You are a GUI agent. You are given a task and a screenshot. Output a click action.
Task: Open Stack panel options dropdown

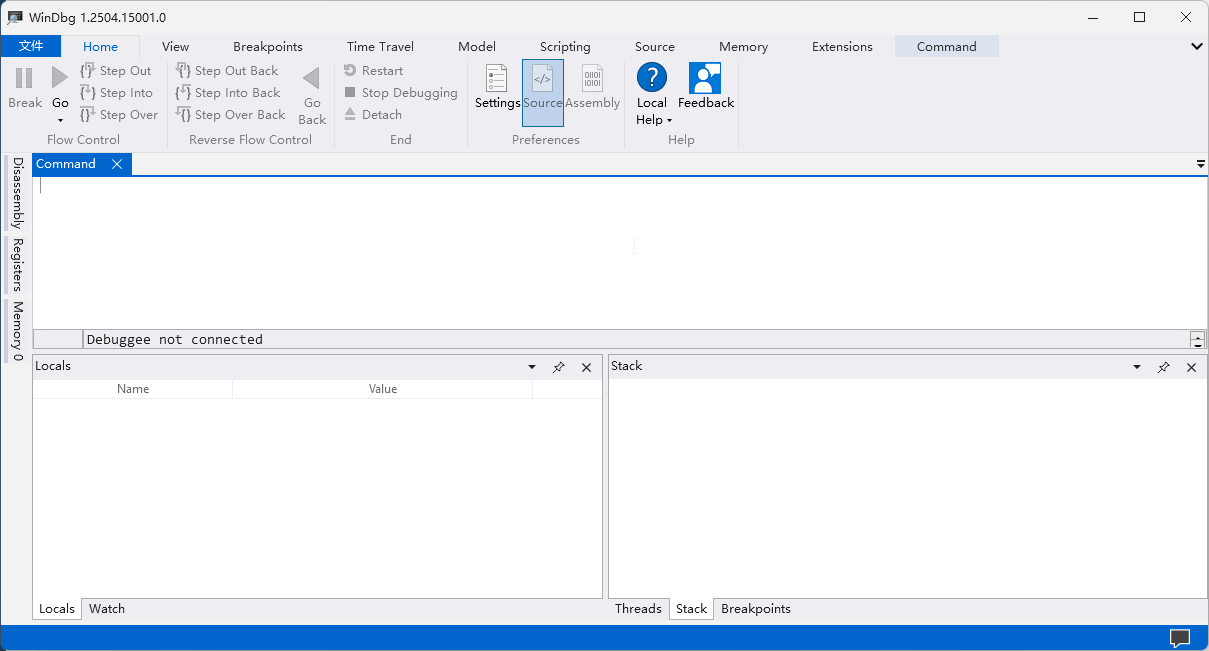click(1137, 367)
